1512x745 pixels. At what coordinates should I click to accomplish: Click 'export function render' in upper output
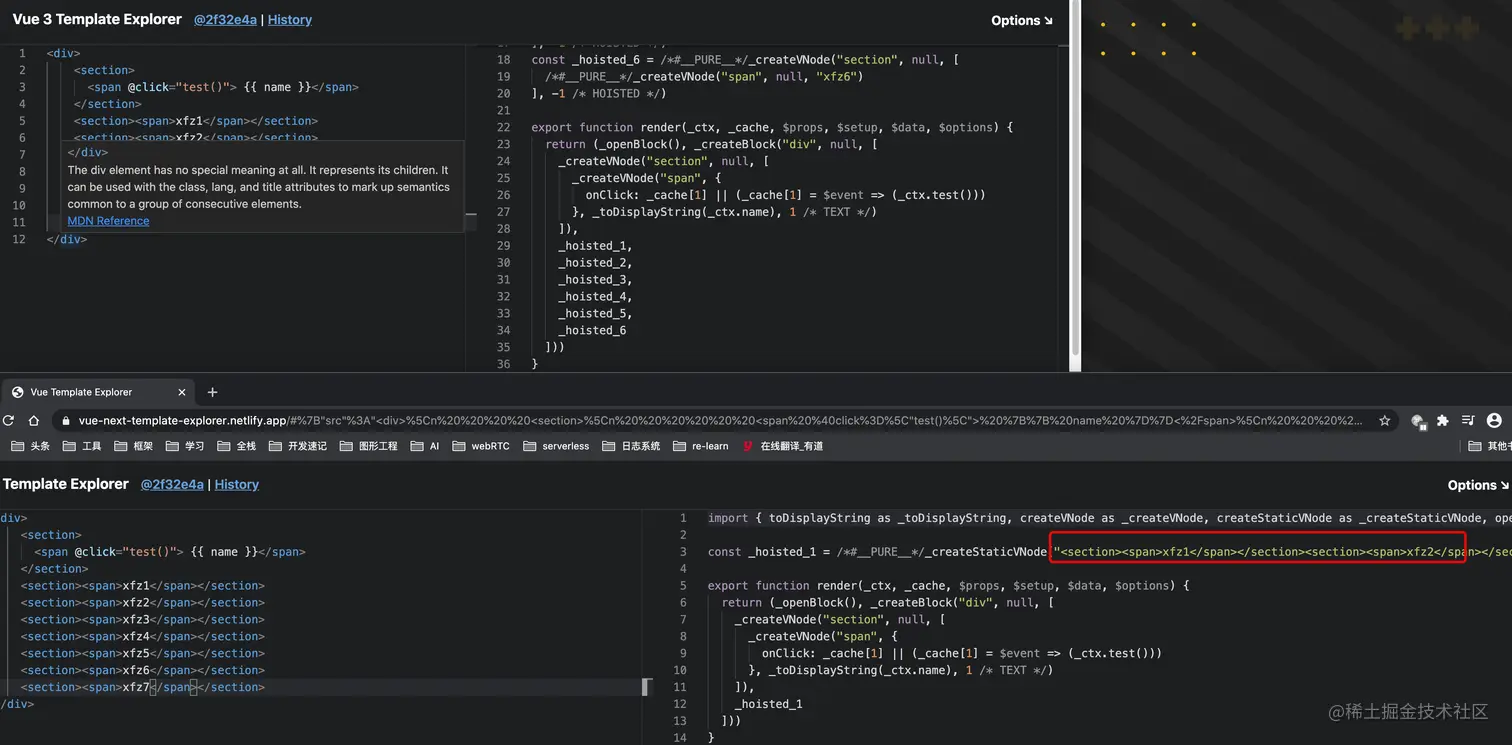pyautogui.click(x=772, y=127)
